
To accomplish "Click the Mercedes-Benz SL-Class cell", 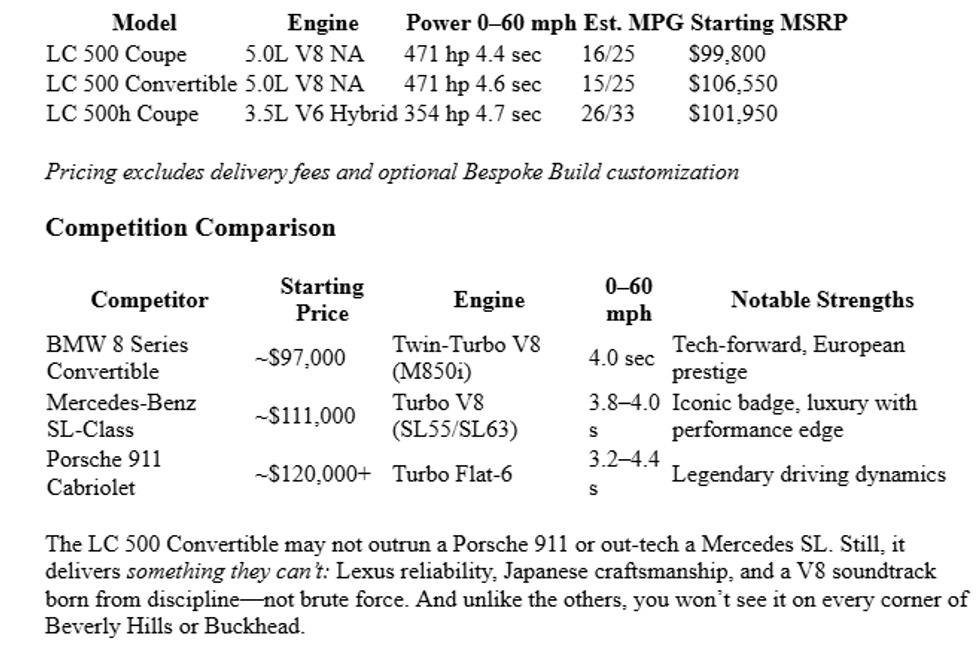I will coord(121,416).
